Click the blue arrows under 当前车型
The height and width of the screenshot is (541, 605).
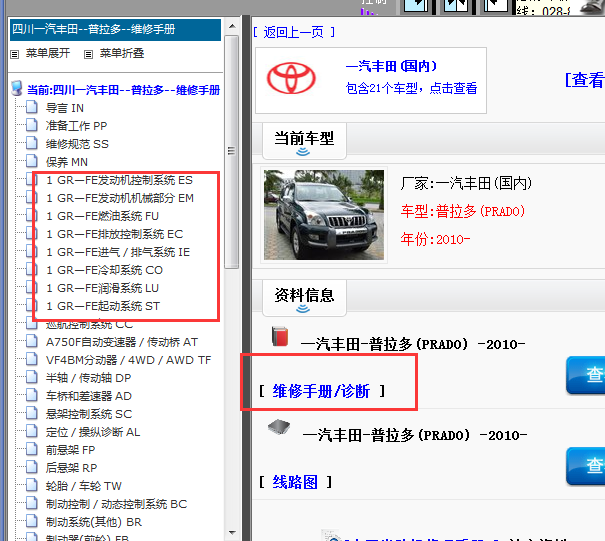tap(303, 152)
